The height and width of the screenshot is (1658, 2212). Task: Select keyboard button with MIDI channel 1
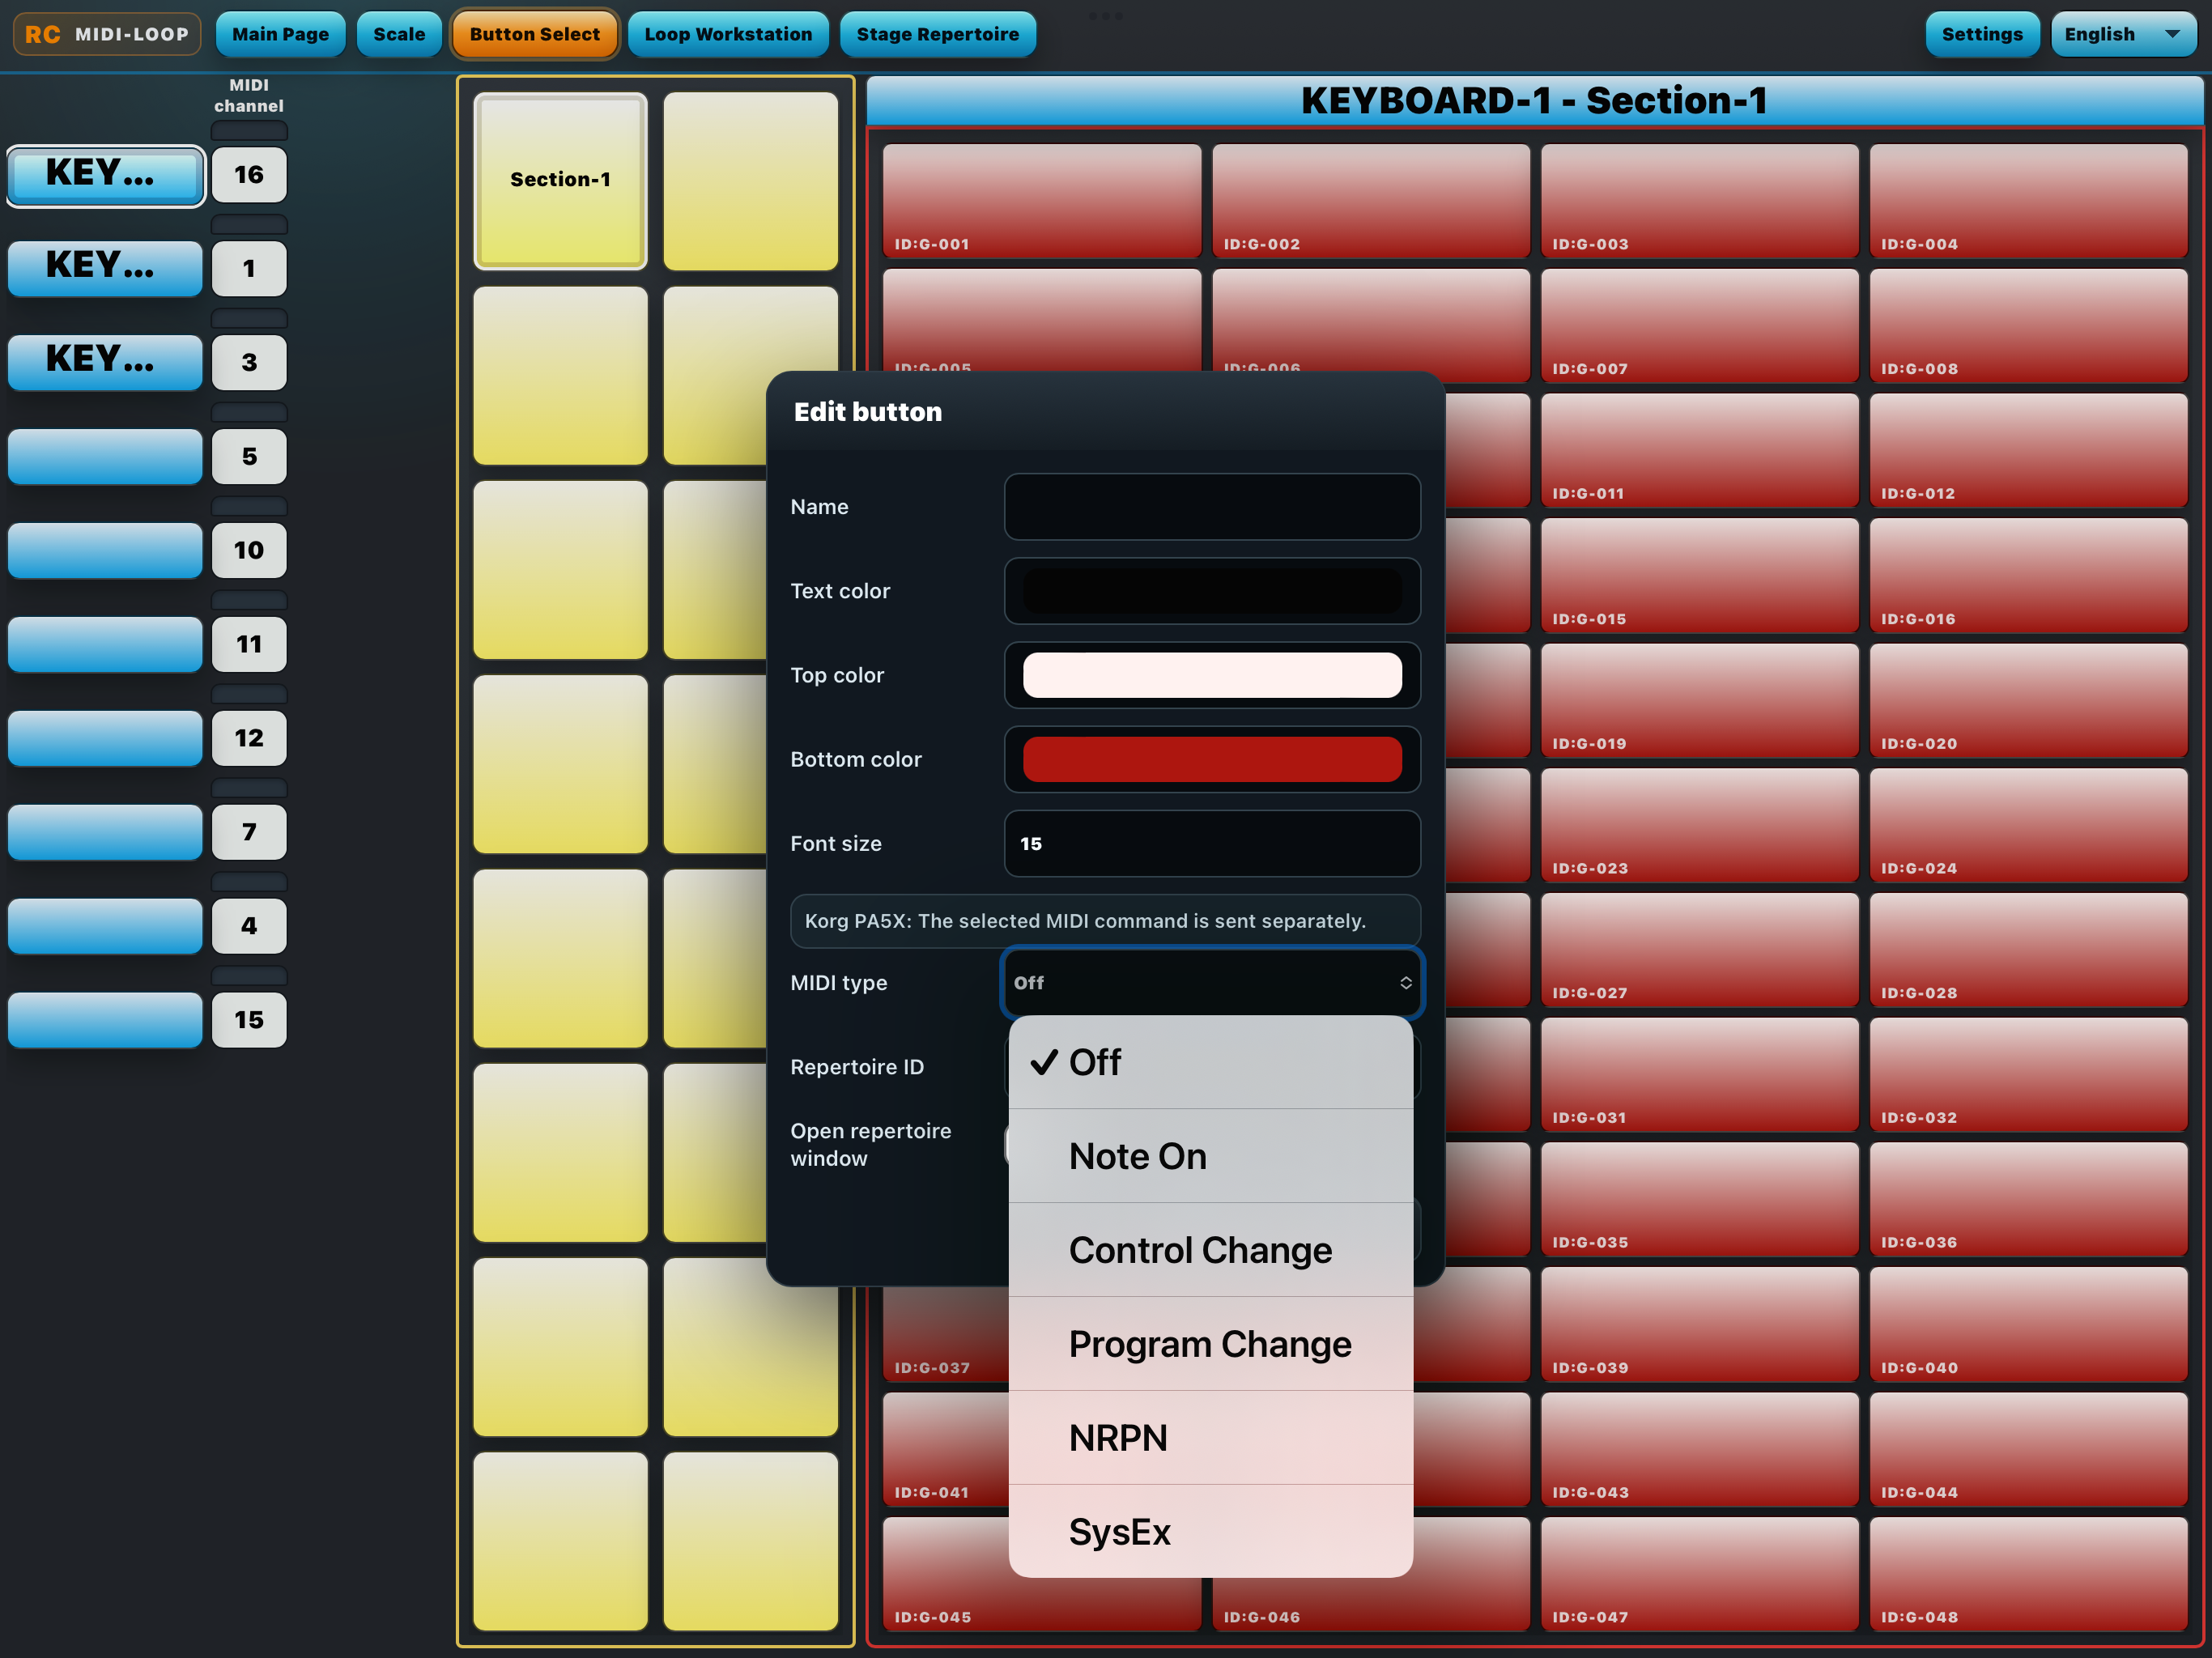105,268
